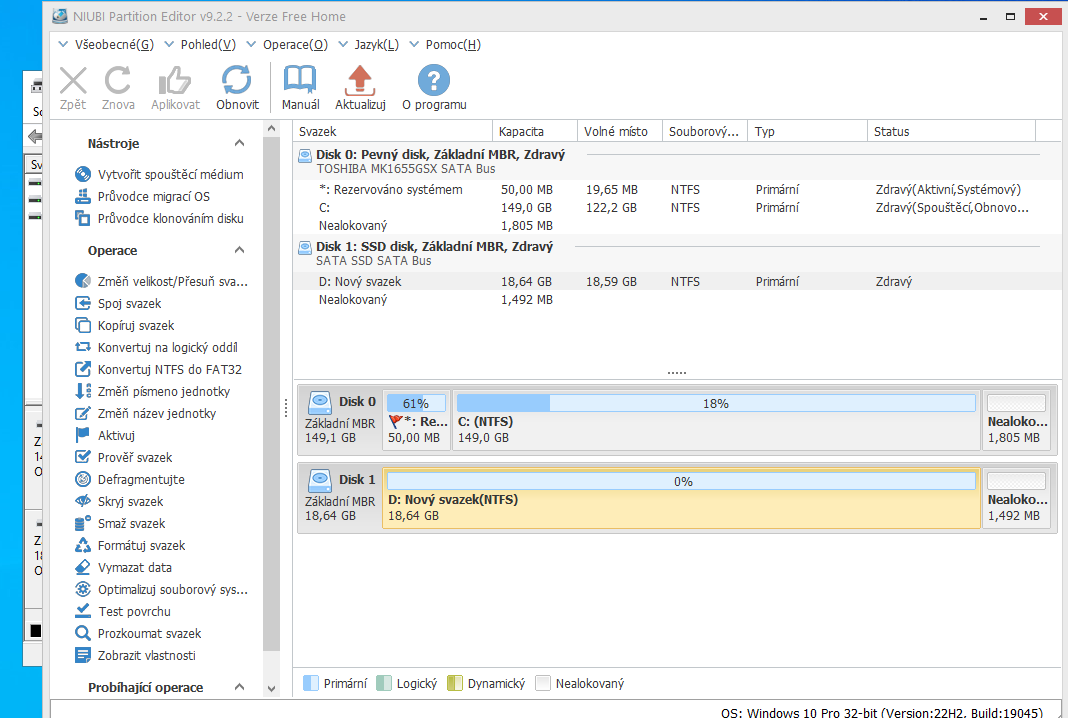Select Vytvořit spouštěcí médium tool
This screenshot has width=1068, height=718.
pyautogui.click(x=170, y=174)
